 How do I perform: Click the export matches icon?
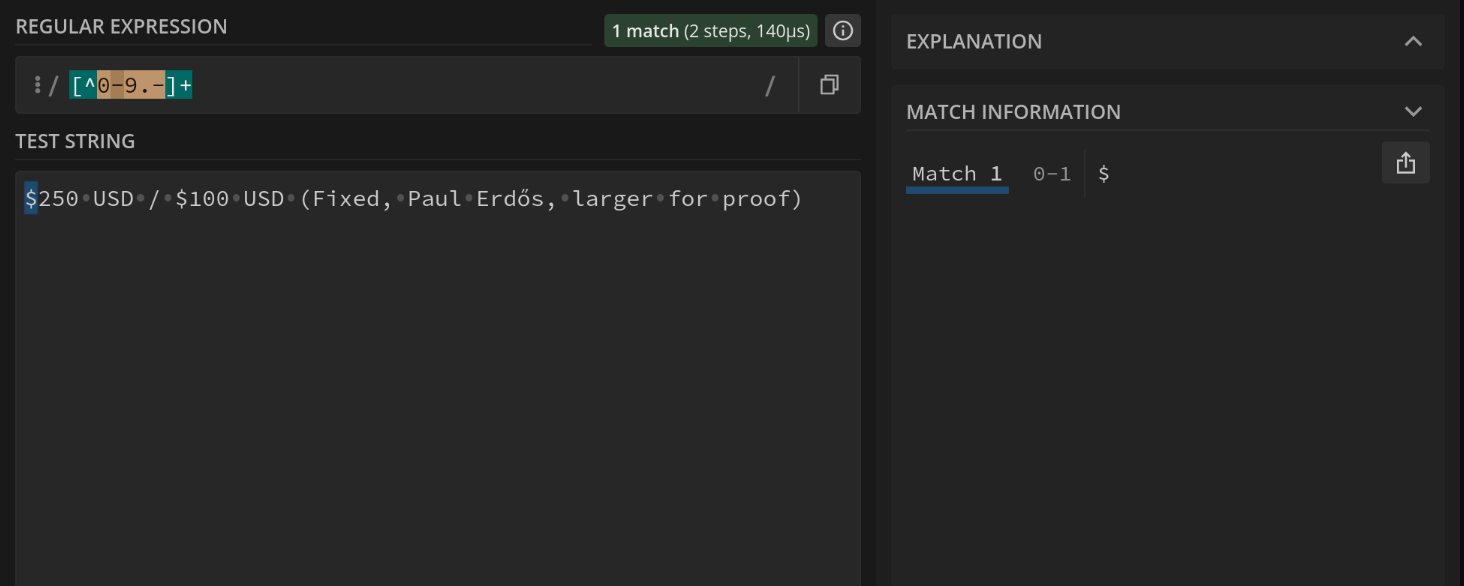[1405, 163]
